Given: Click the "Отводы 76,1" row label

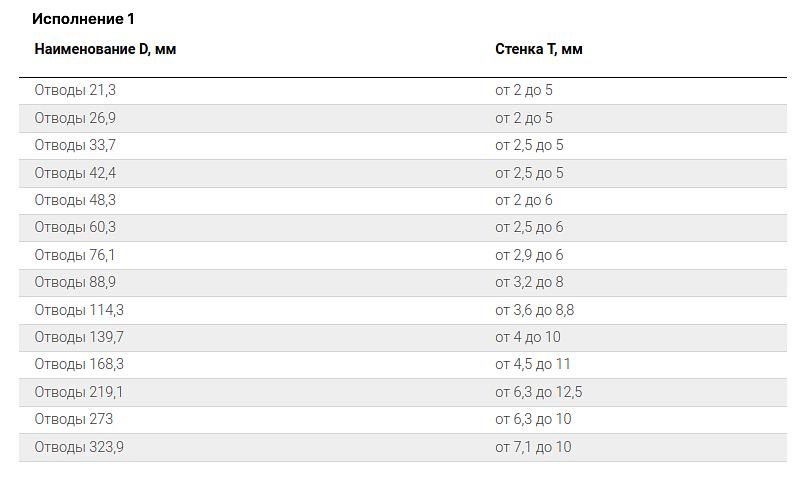Looking at the screenshot, I should [x=75, y=255].
